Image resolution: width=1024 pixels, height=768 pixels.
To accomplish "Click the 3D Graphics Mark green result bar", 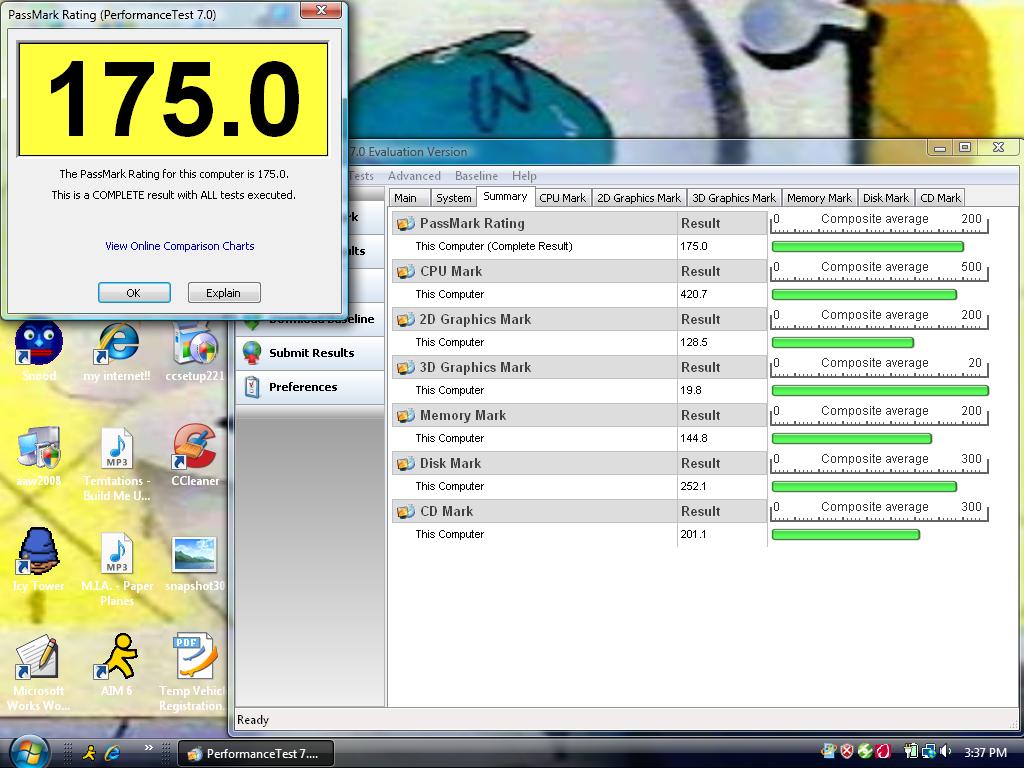I will (880, 391).
